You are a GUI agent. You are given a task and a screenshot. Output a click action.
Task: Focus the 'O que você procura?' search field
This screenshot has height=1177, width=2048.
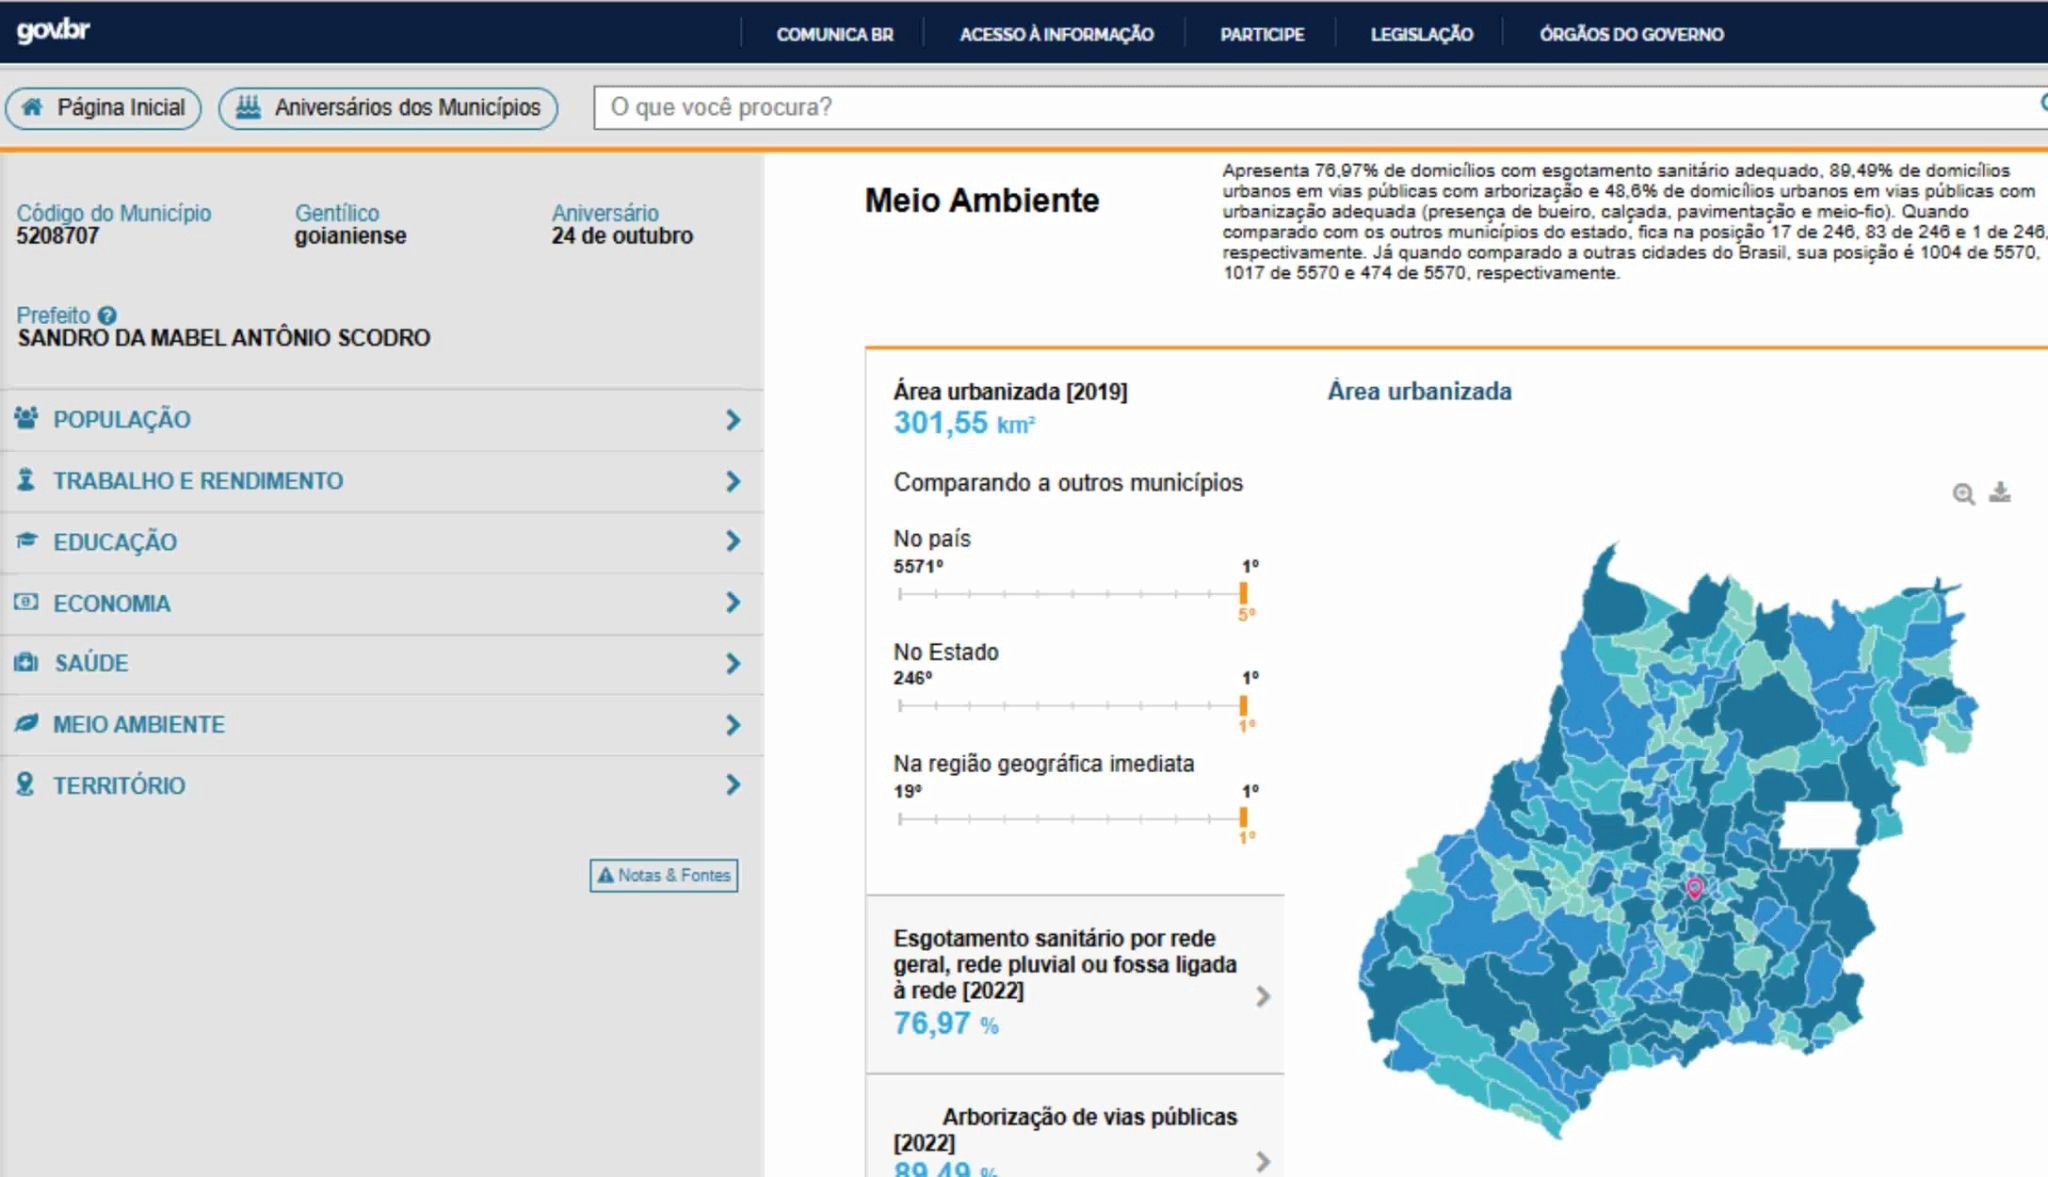tap(1320, 107)
